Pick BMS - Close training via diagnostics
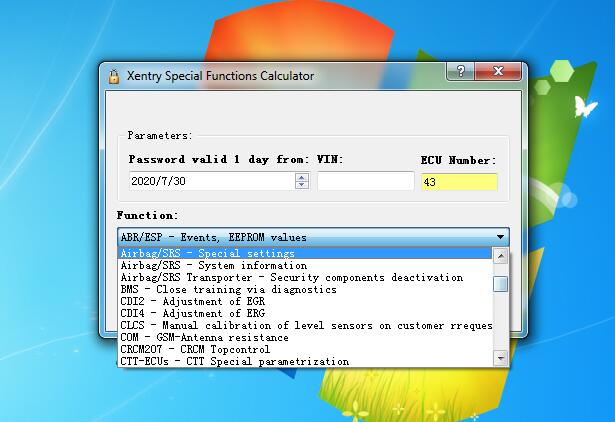This screenshot has width=615, height=422. click(x=305, y=289)
